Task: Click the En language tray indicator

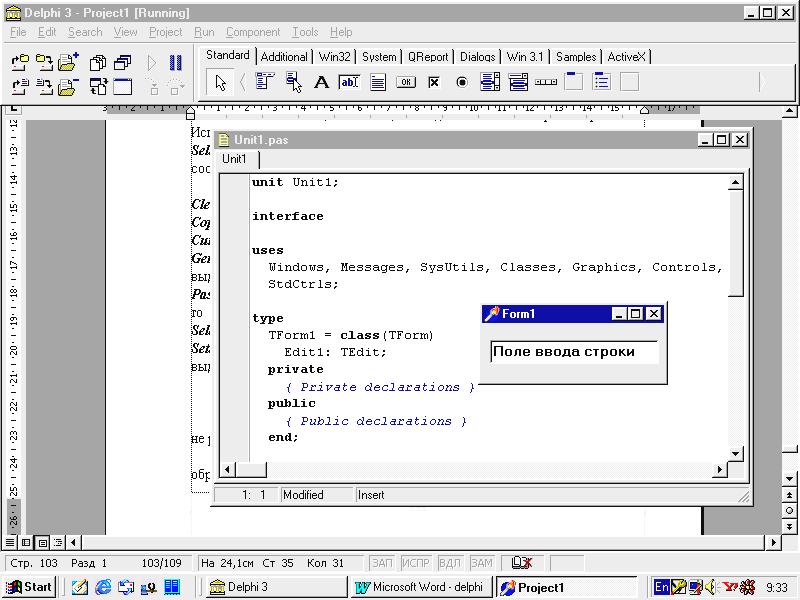Action: pyautogui.click(x=661, y=587)
